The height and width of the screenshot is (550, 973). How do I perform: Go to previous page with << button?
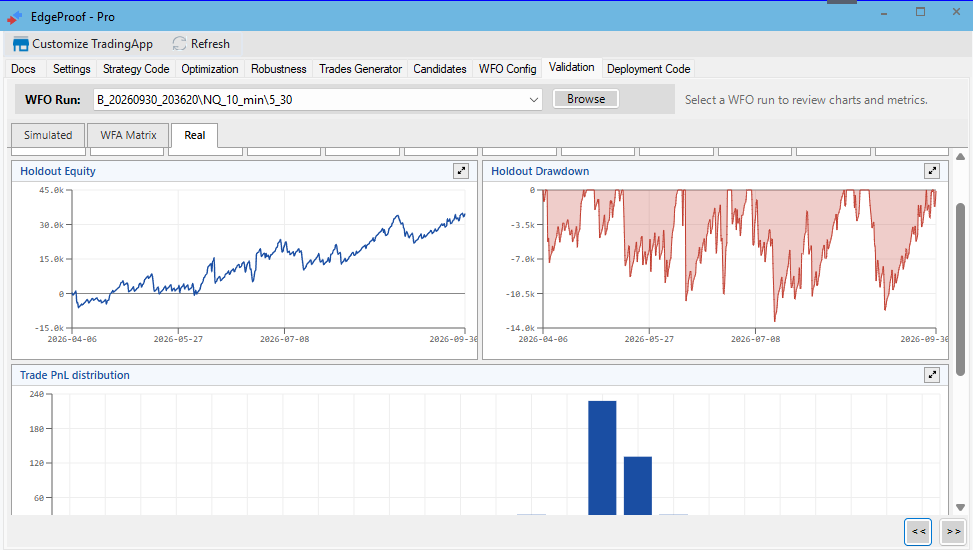tap(918, 531)
